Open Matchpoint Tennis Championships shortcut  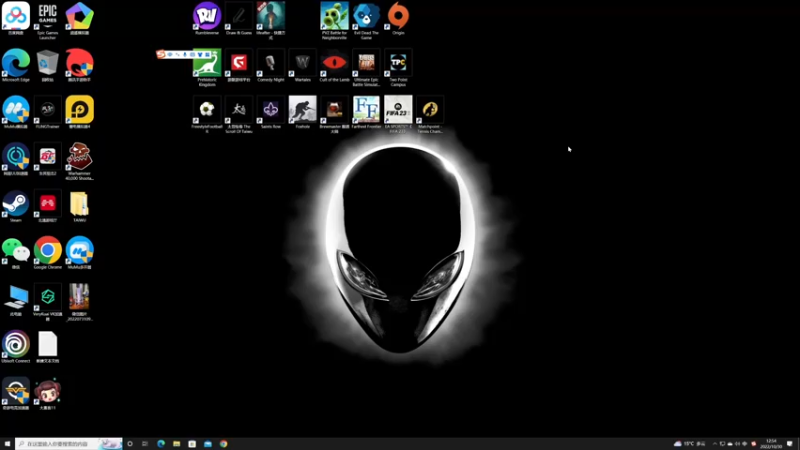(430, 114)
